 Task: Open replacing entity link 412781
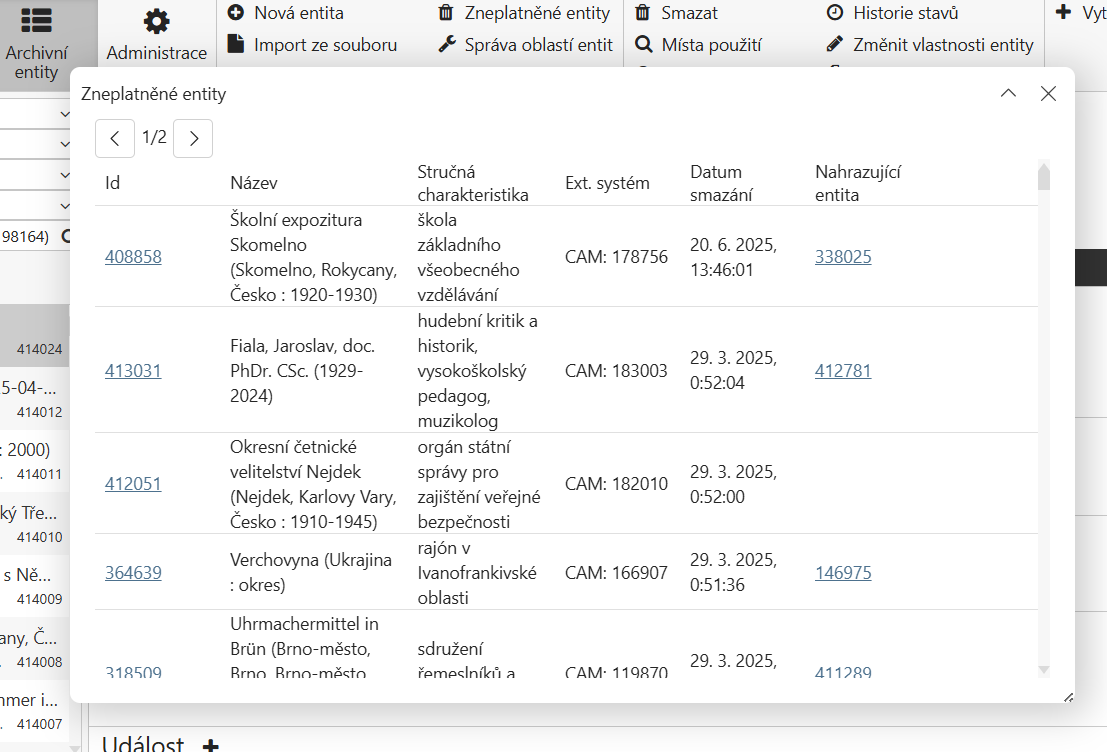[x=843, y=371]
